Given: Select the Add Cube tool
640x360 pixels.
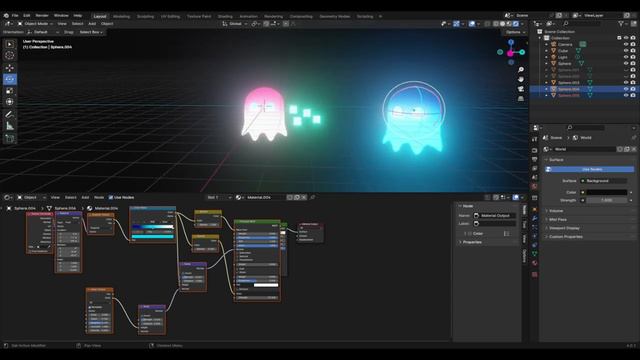Looking at the screenshot, I should coord(10,139).
